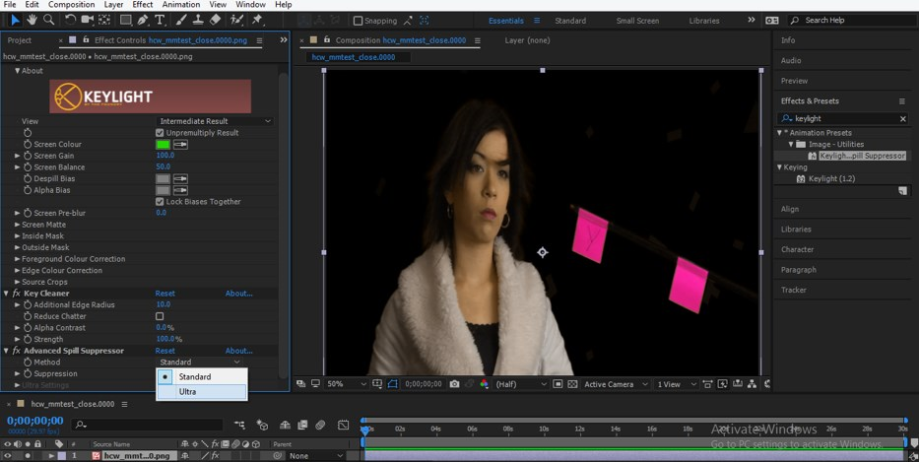Viewport: 919px width, 462px height.
Task: Choose Standard from Method list
Action: (x=202, y=377)
